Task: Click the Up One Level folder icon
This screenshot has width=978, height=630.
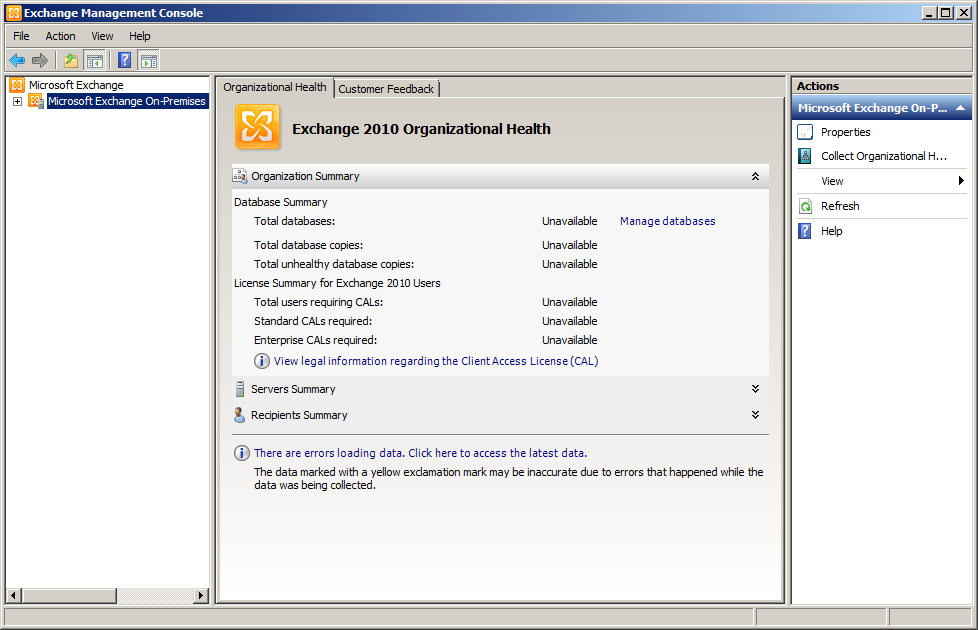Action: [x=71, y=60]
